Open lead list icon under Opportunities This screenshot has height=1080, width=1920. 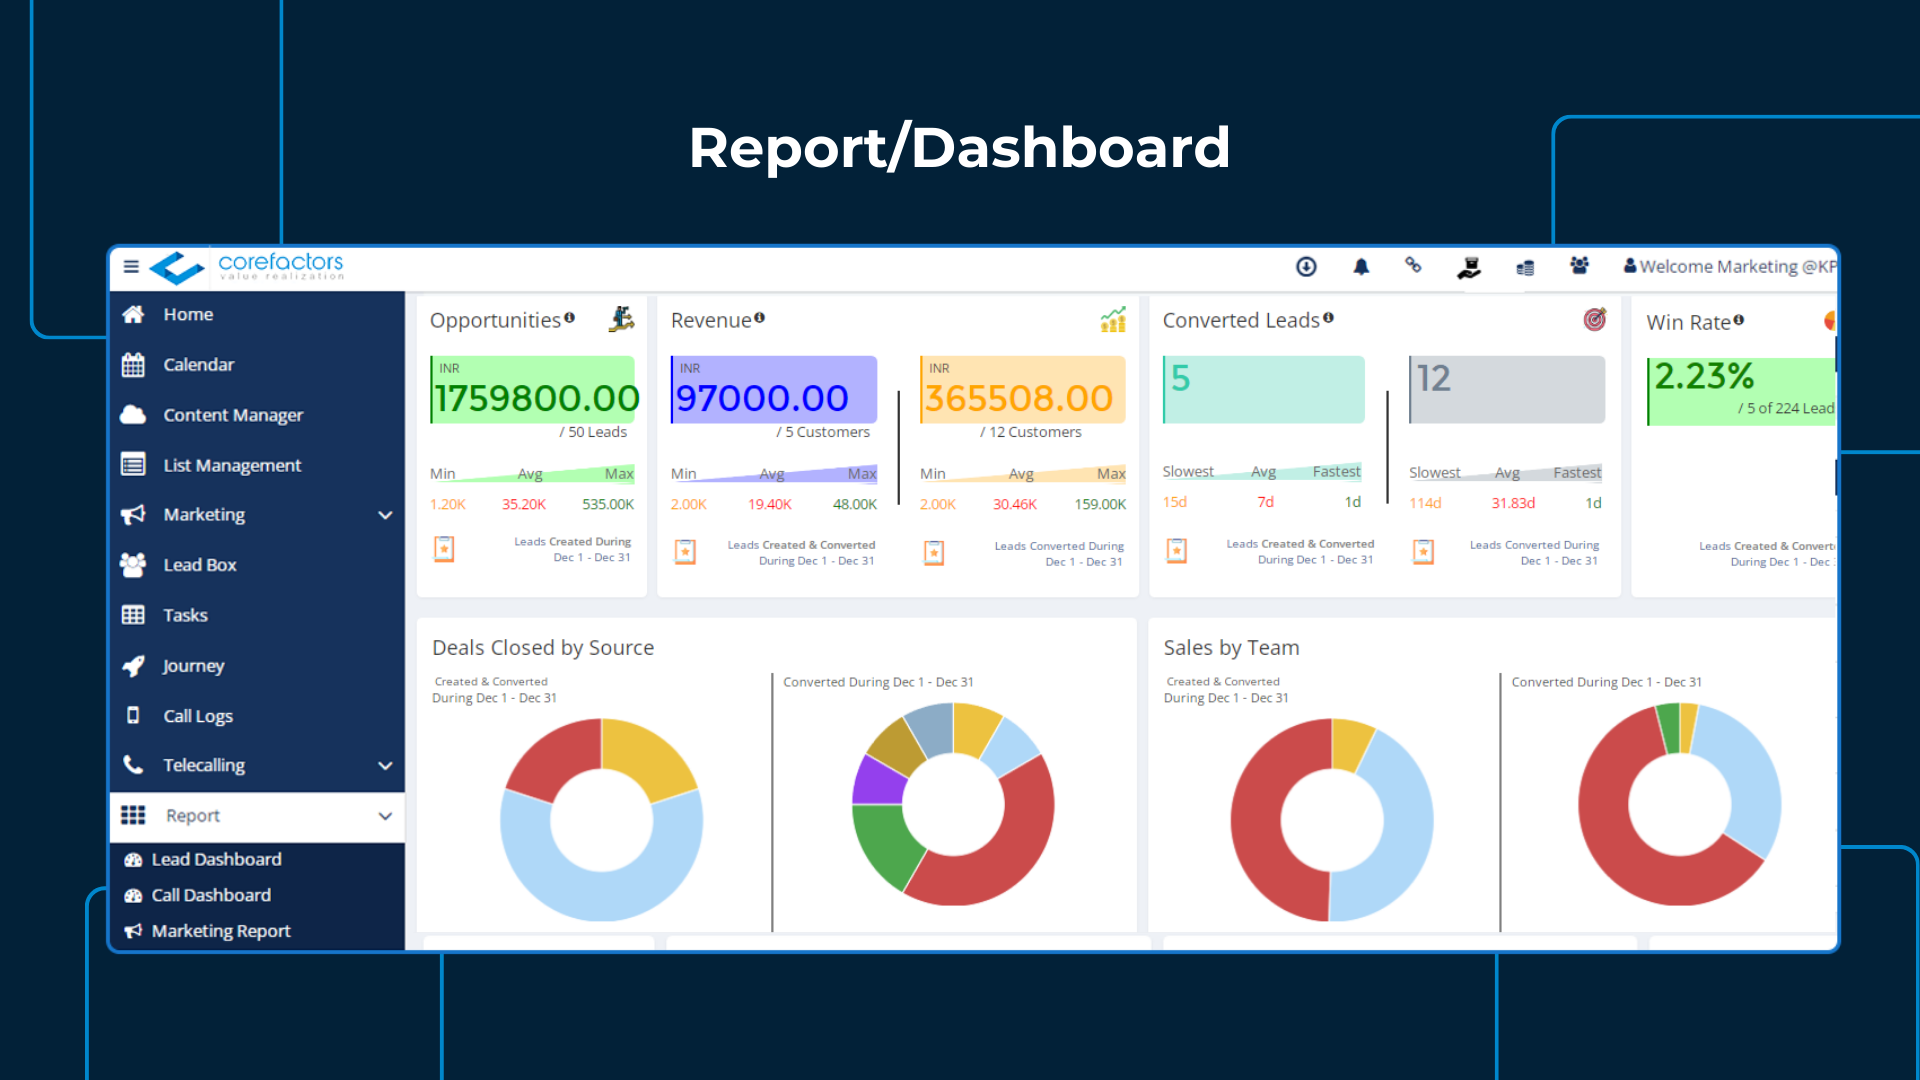tap(444, 549)
